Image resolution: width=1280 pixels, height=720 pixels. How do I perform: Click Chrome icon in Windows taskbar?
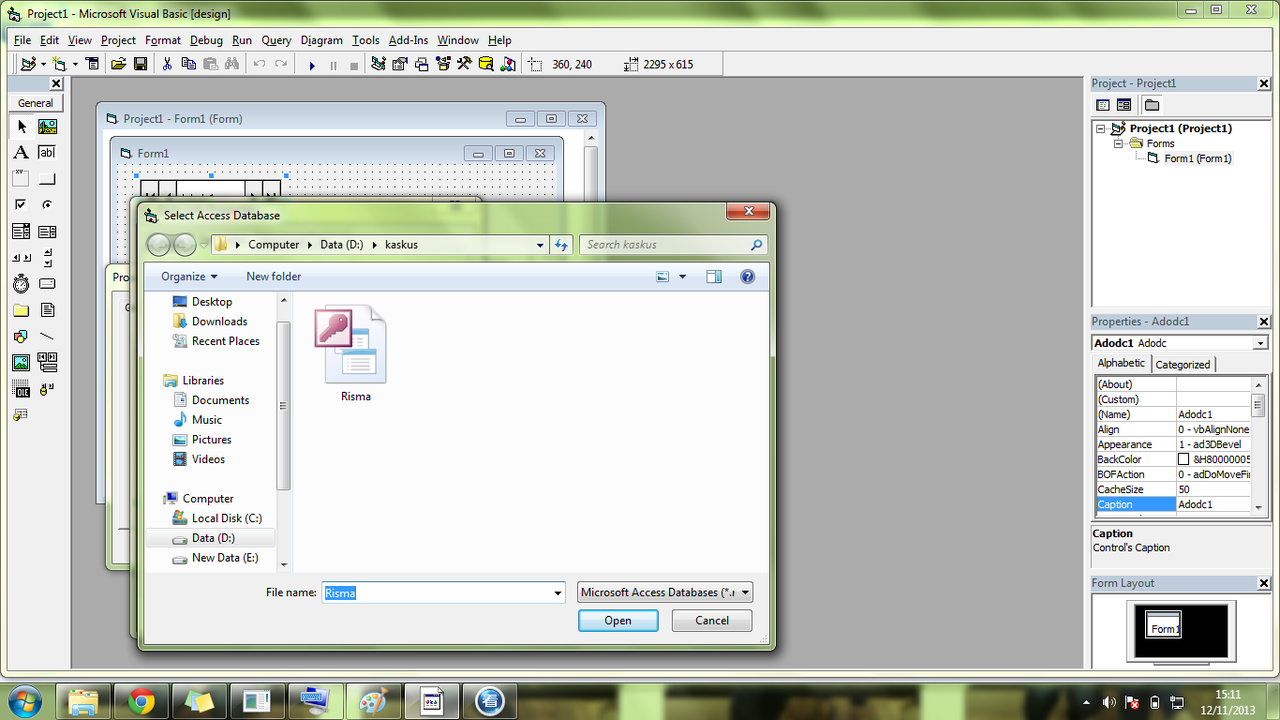[141, 702]
